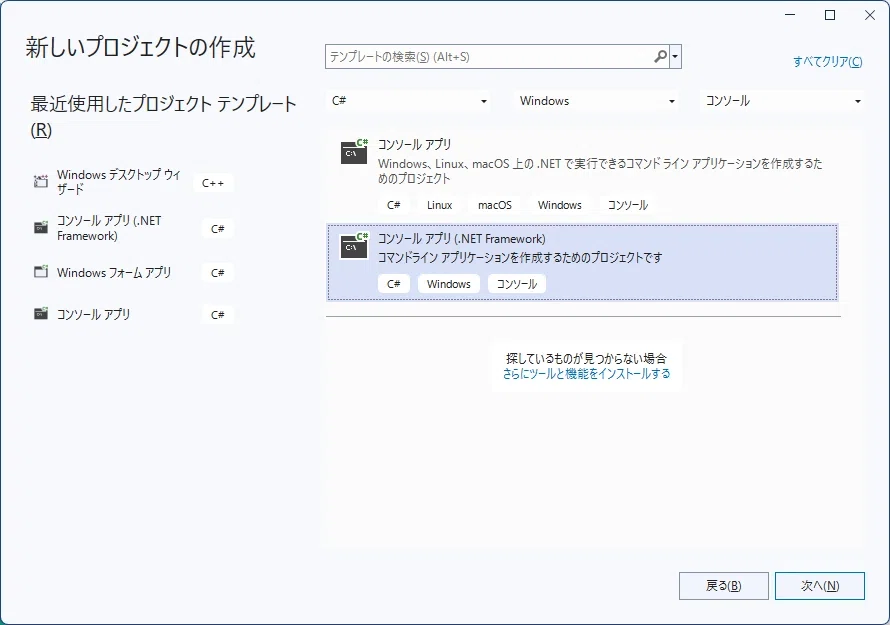
Task: Click the Linux tag on コンソール アプリ
Action: point(439,205)
